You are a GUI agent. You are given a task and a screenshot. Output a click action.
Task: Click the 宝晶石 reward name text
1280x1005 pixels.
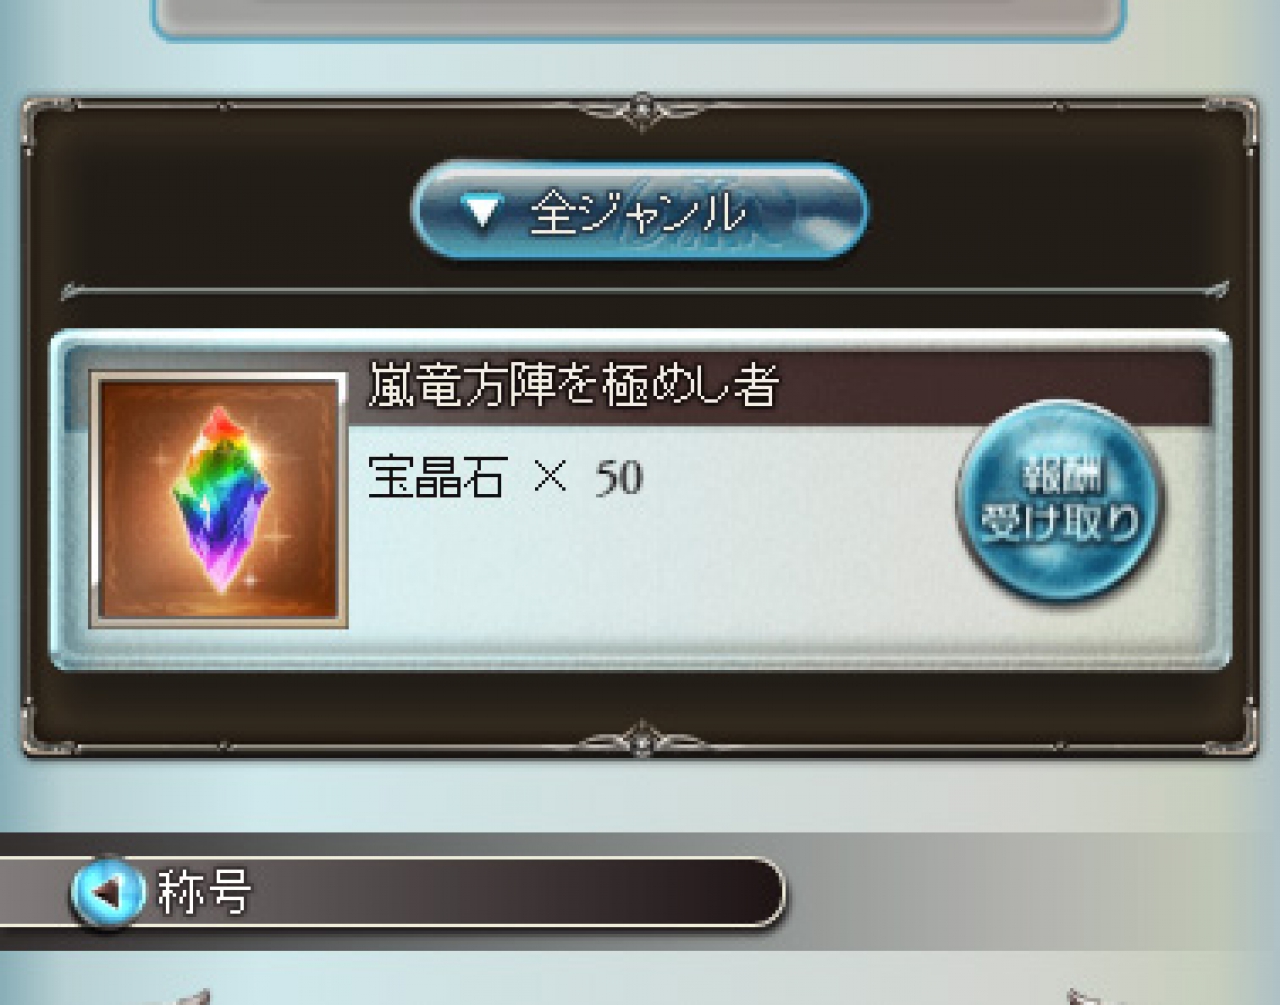tap(436, 477)
